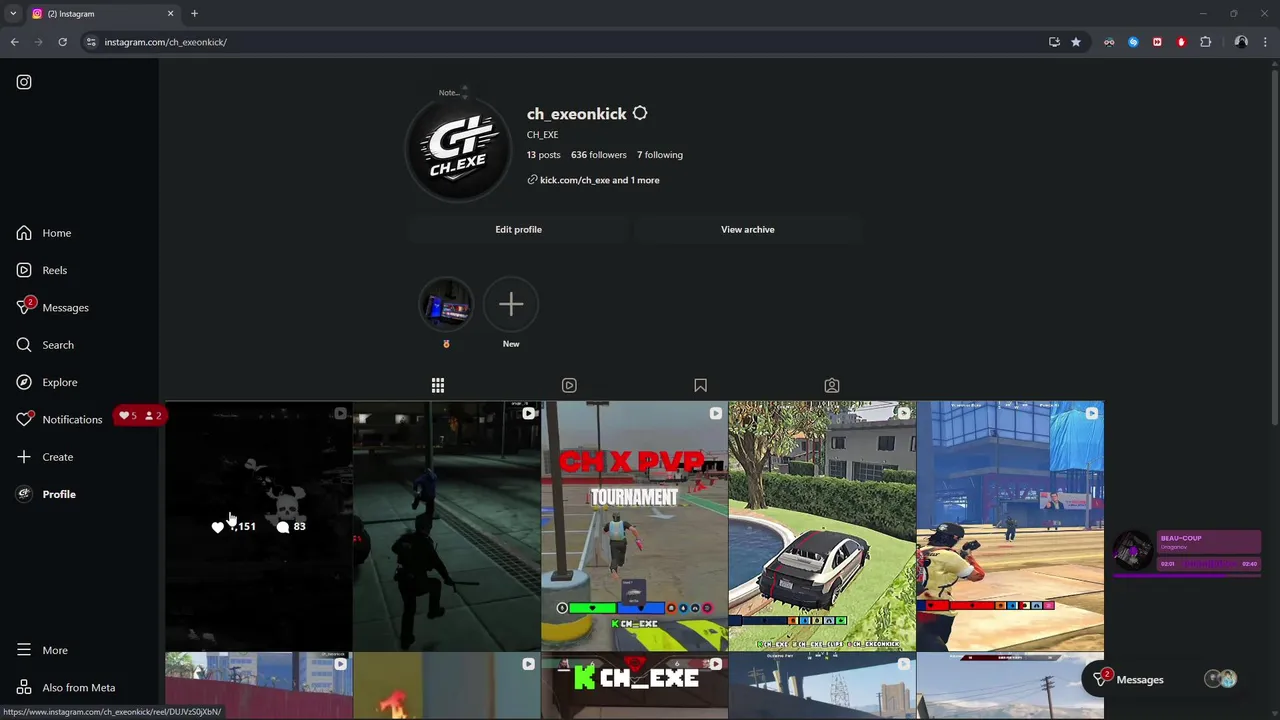Screen dimensions: 1280x720
Task: Close the Instagram tab
Action: (170, 14)
